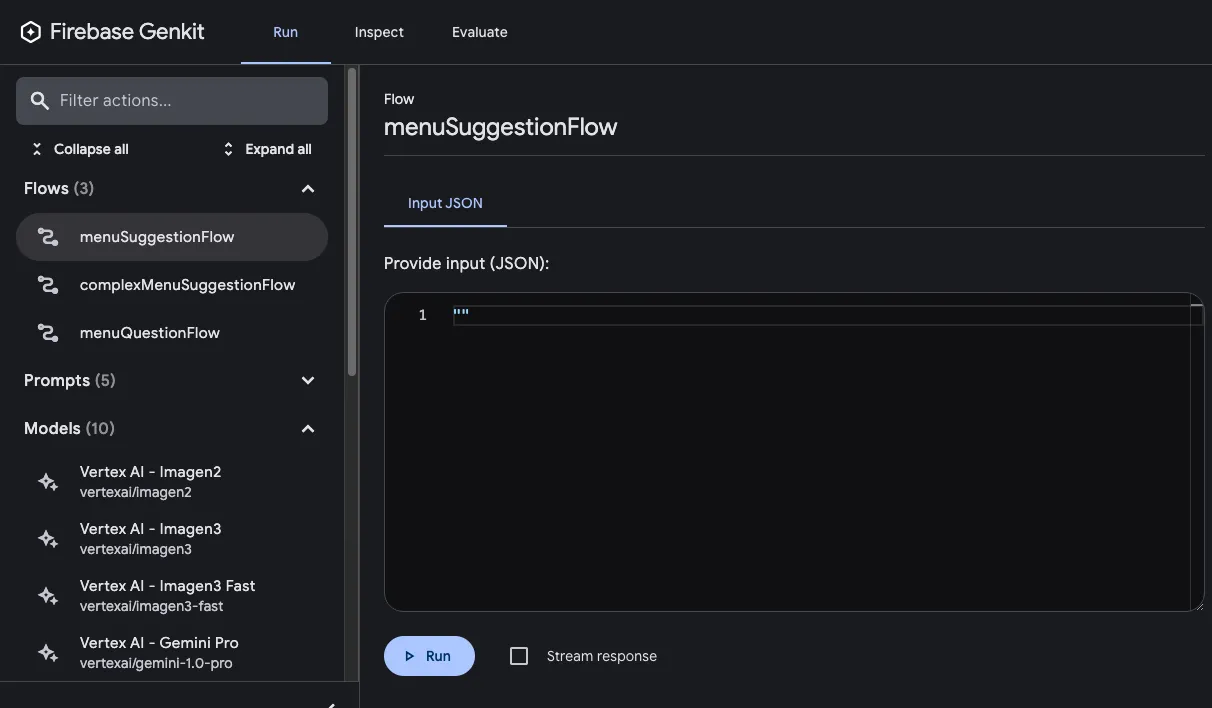Click the Imagen3 model sparkle icon
This screenshot has height=708, width=1212.
point(47,539)
